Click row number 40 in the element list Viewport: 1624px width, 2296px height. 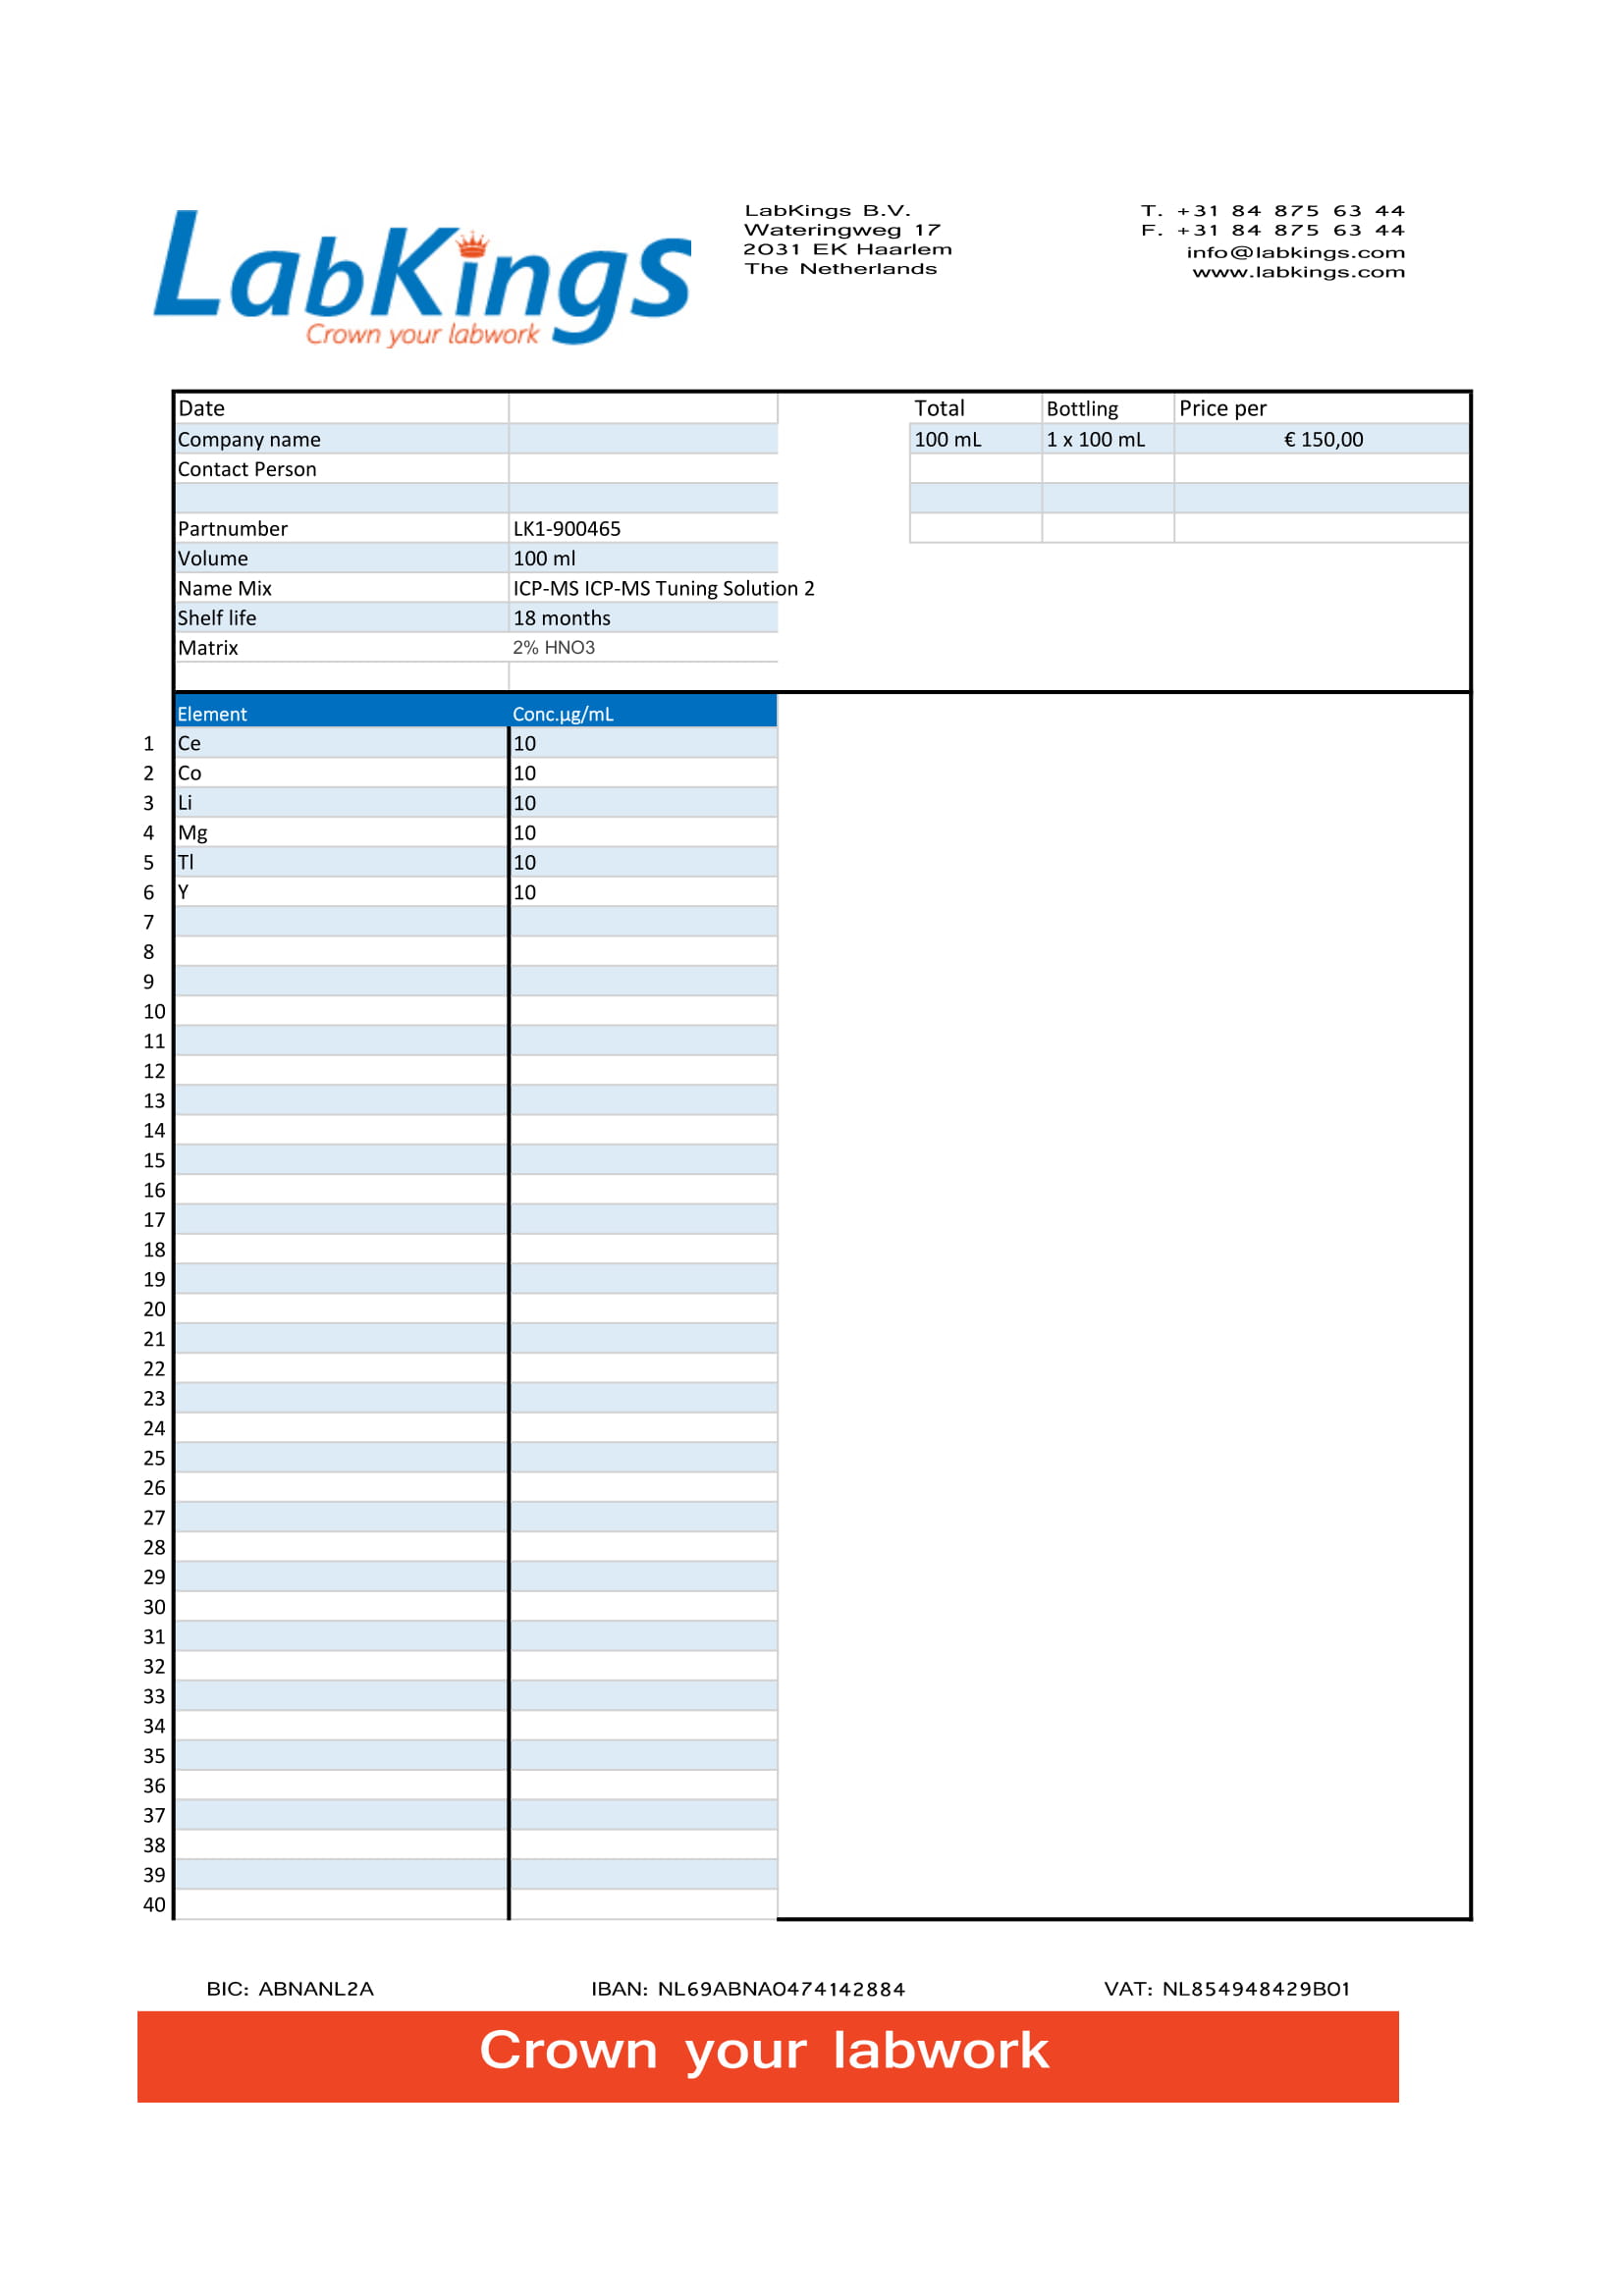[154, 1905]
